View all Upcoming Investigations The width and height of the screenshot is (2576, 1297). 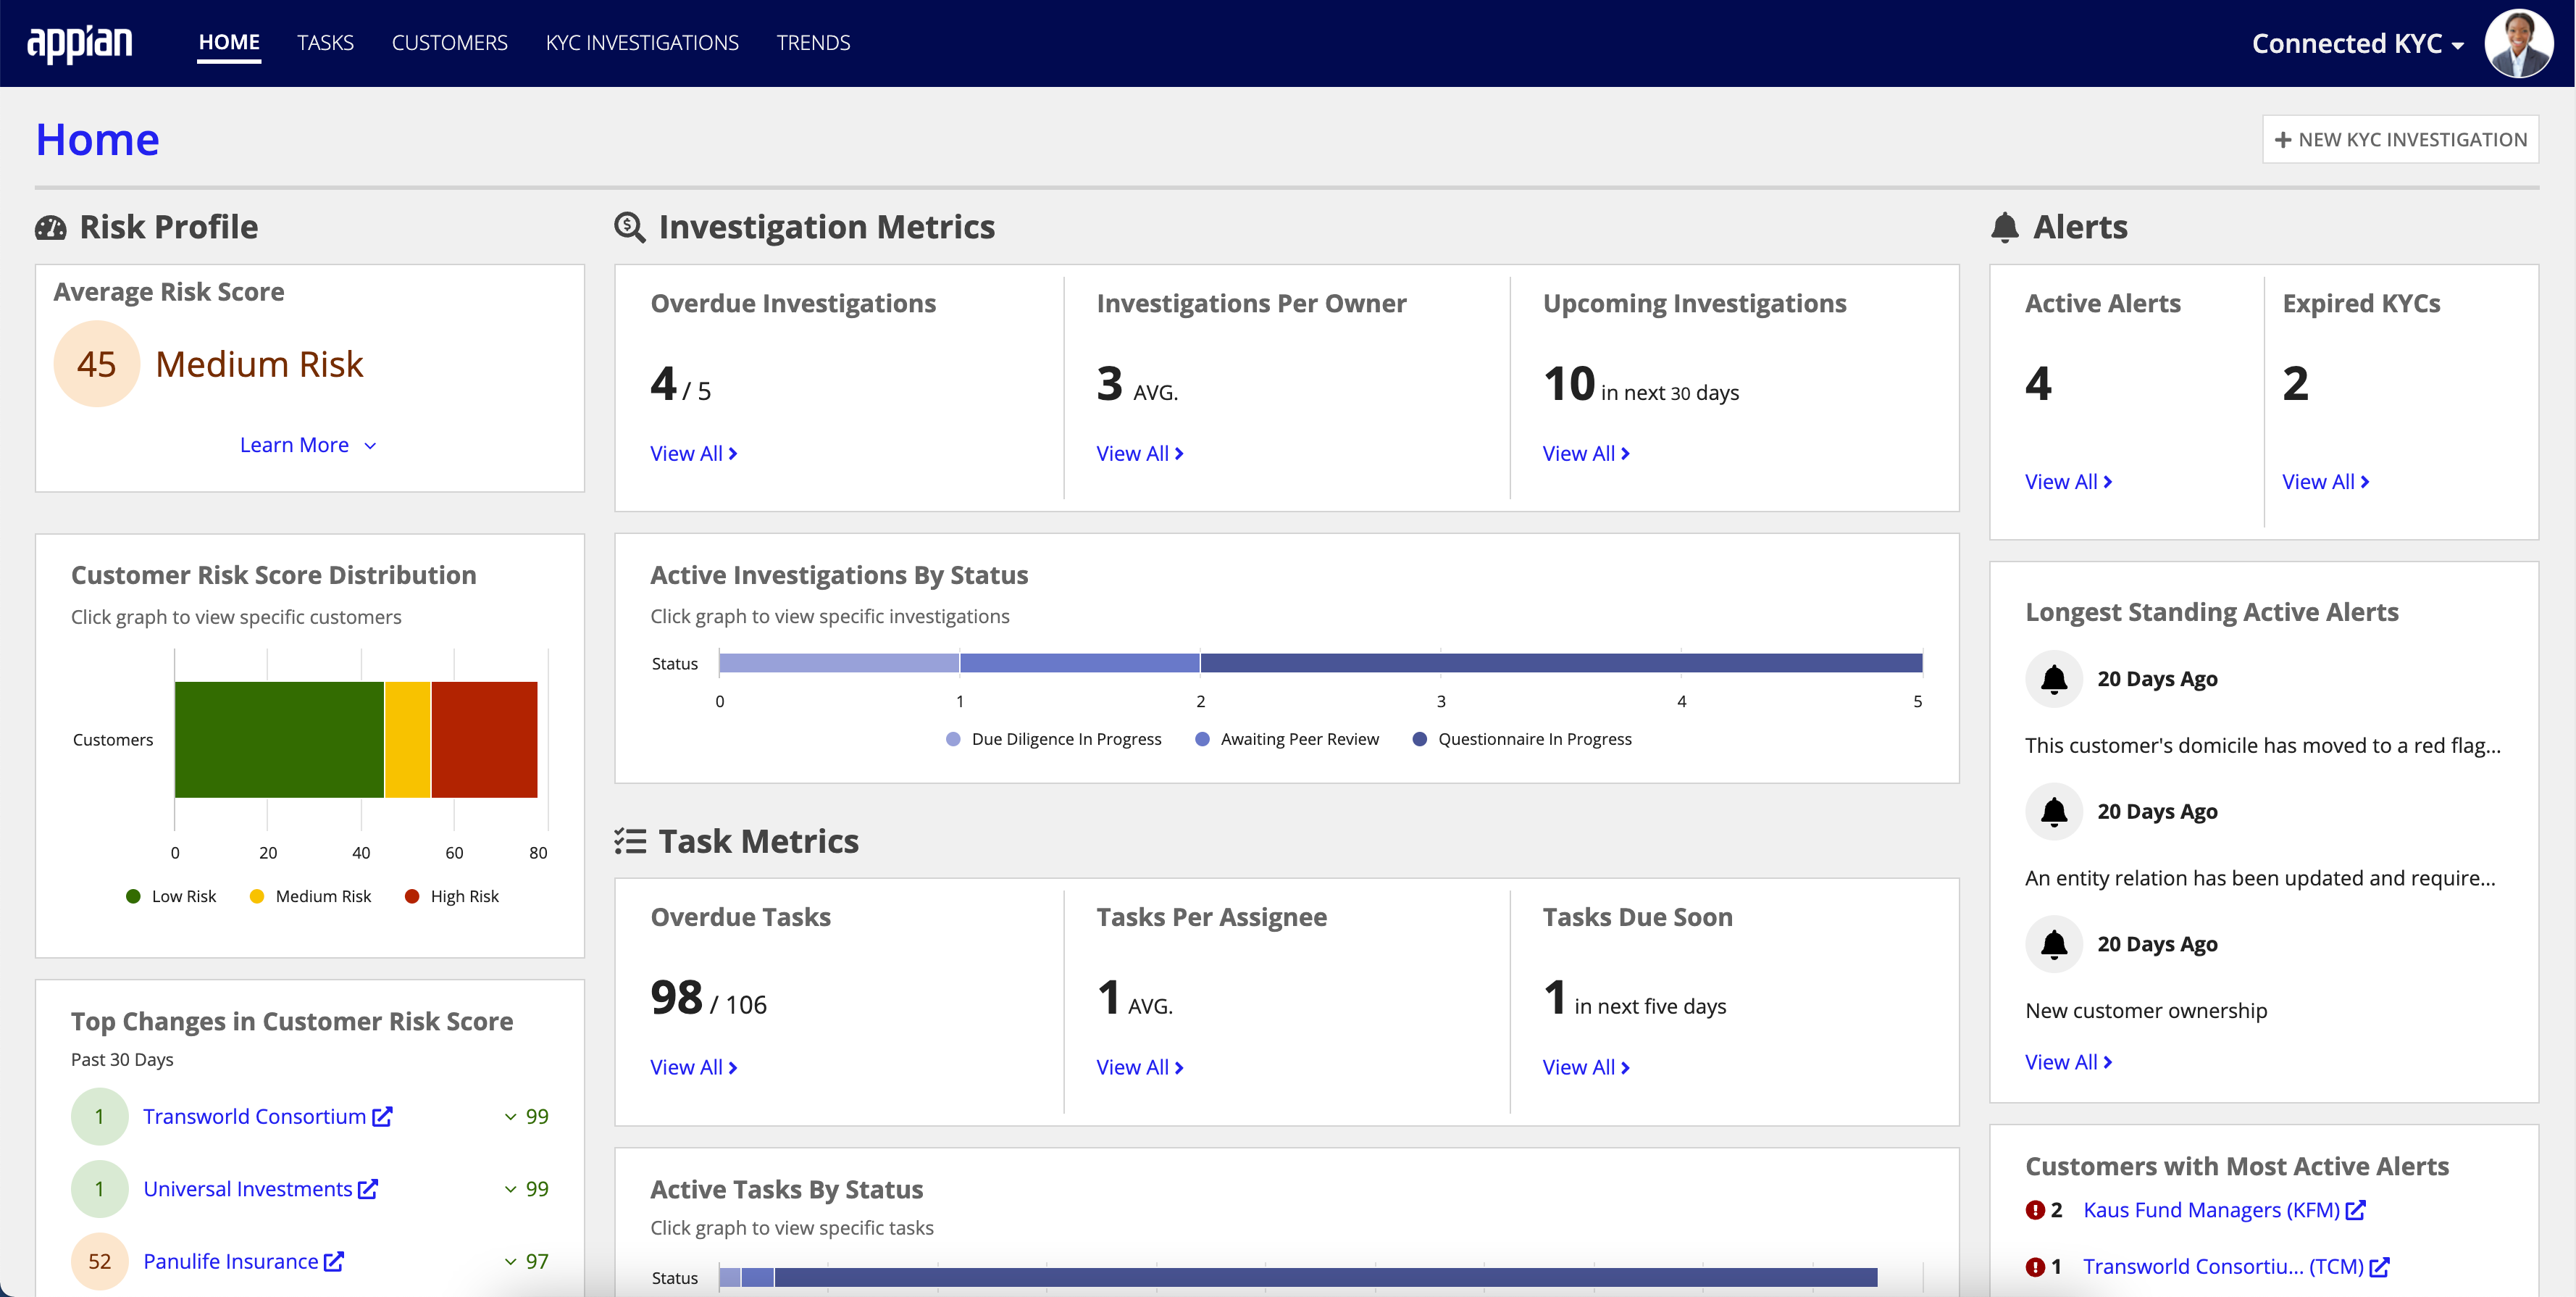pyautogui.click(x=1586, y=454)
